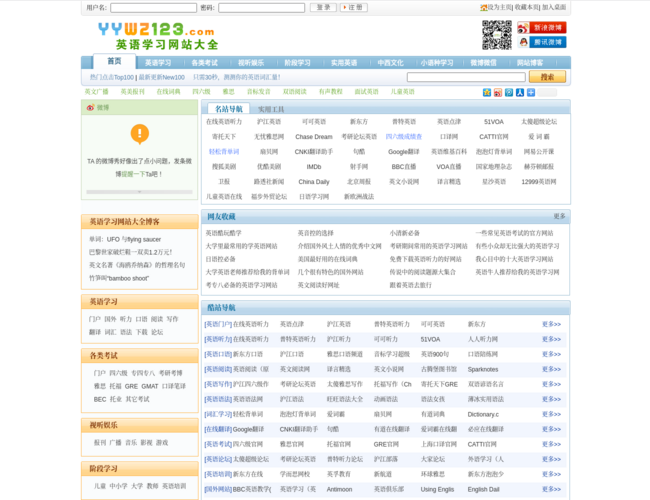Expand the arrow bar below Weibo widget
650x500 pixels.
(x=139, y=192)
